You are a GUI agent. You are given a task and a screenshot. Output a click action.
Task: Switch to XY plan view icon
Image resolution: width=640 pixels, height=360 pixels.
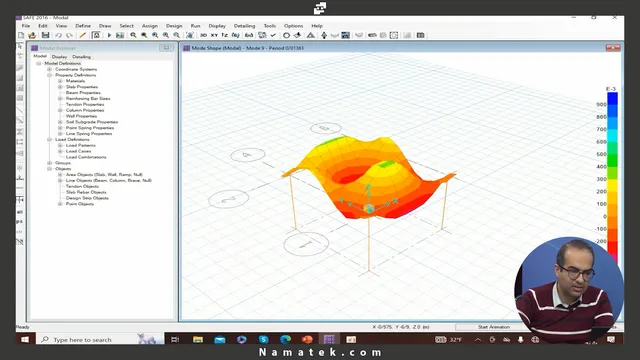(214, 36)
